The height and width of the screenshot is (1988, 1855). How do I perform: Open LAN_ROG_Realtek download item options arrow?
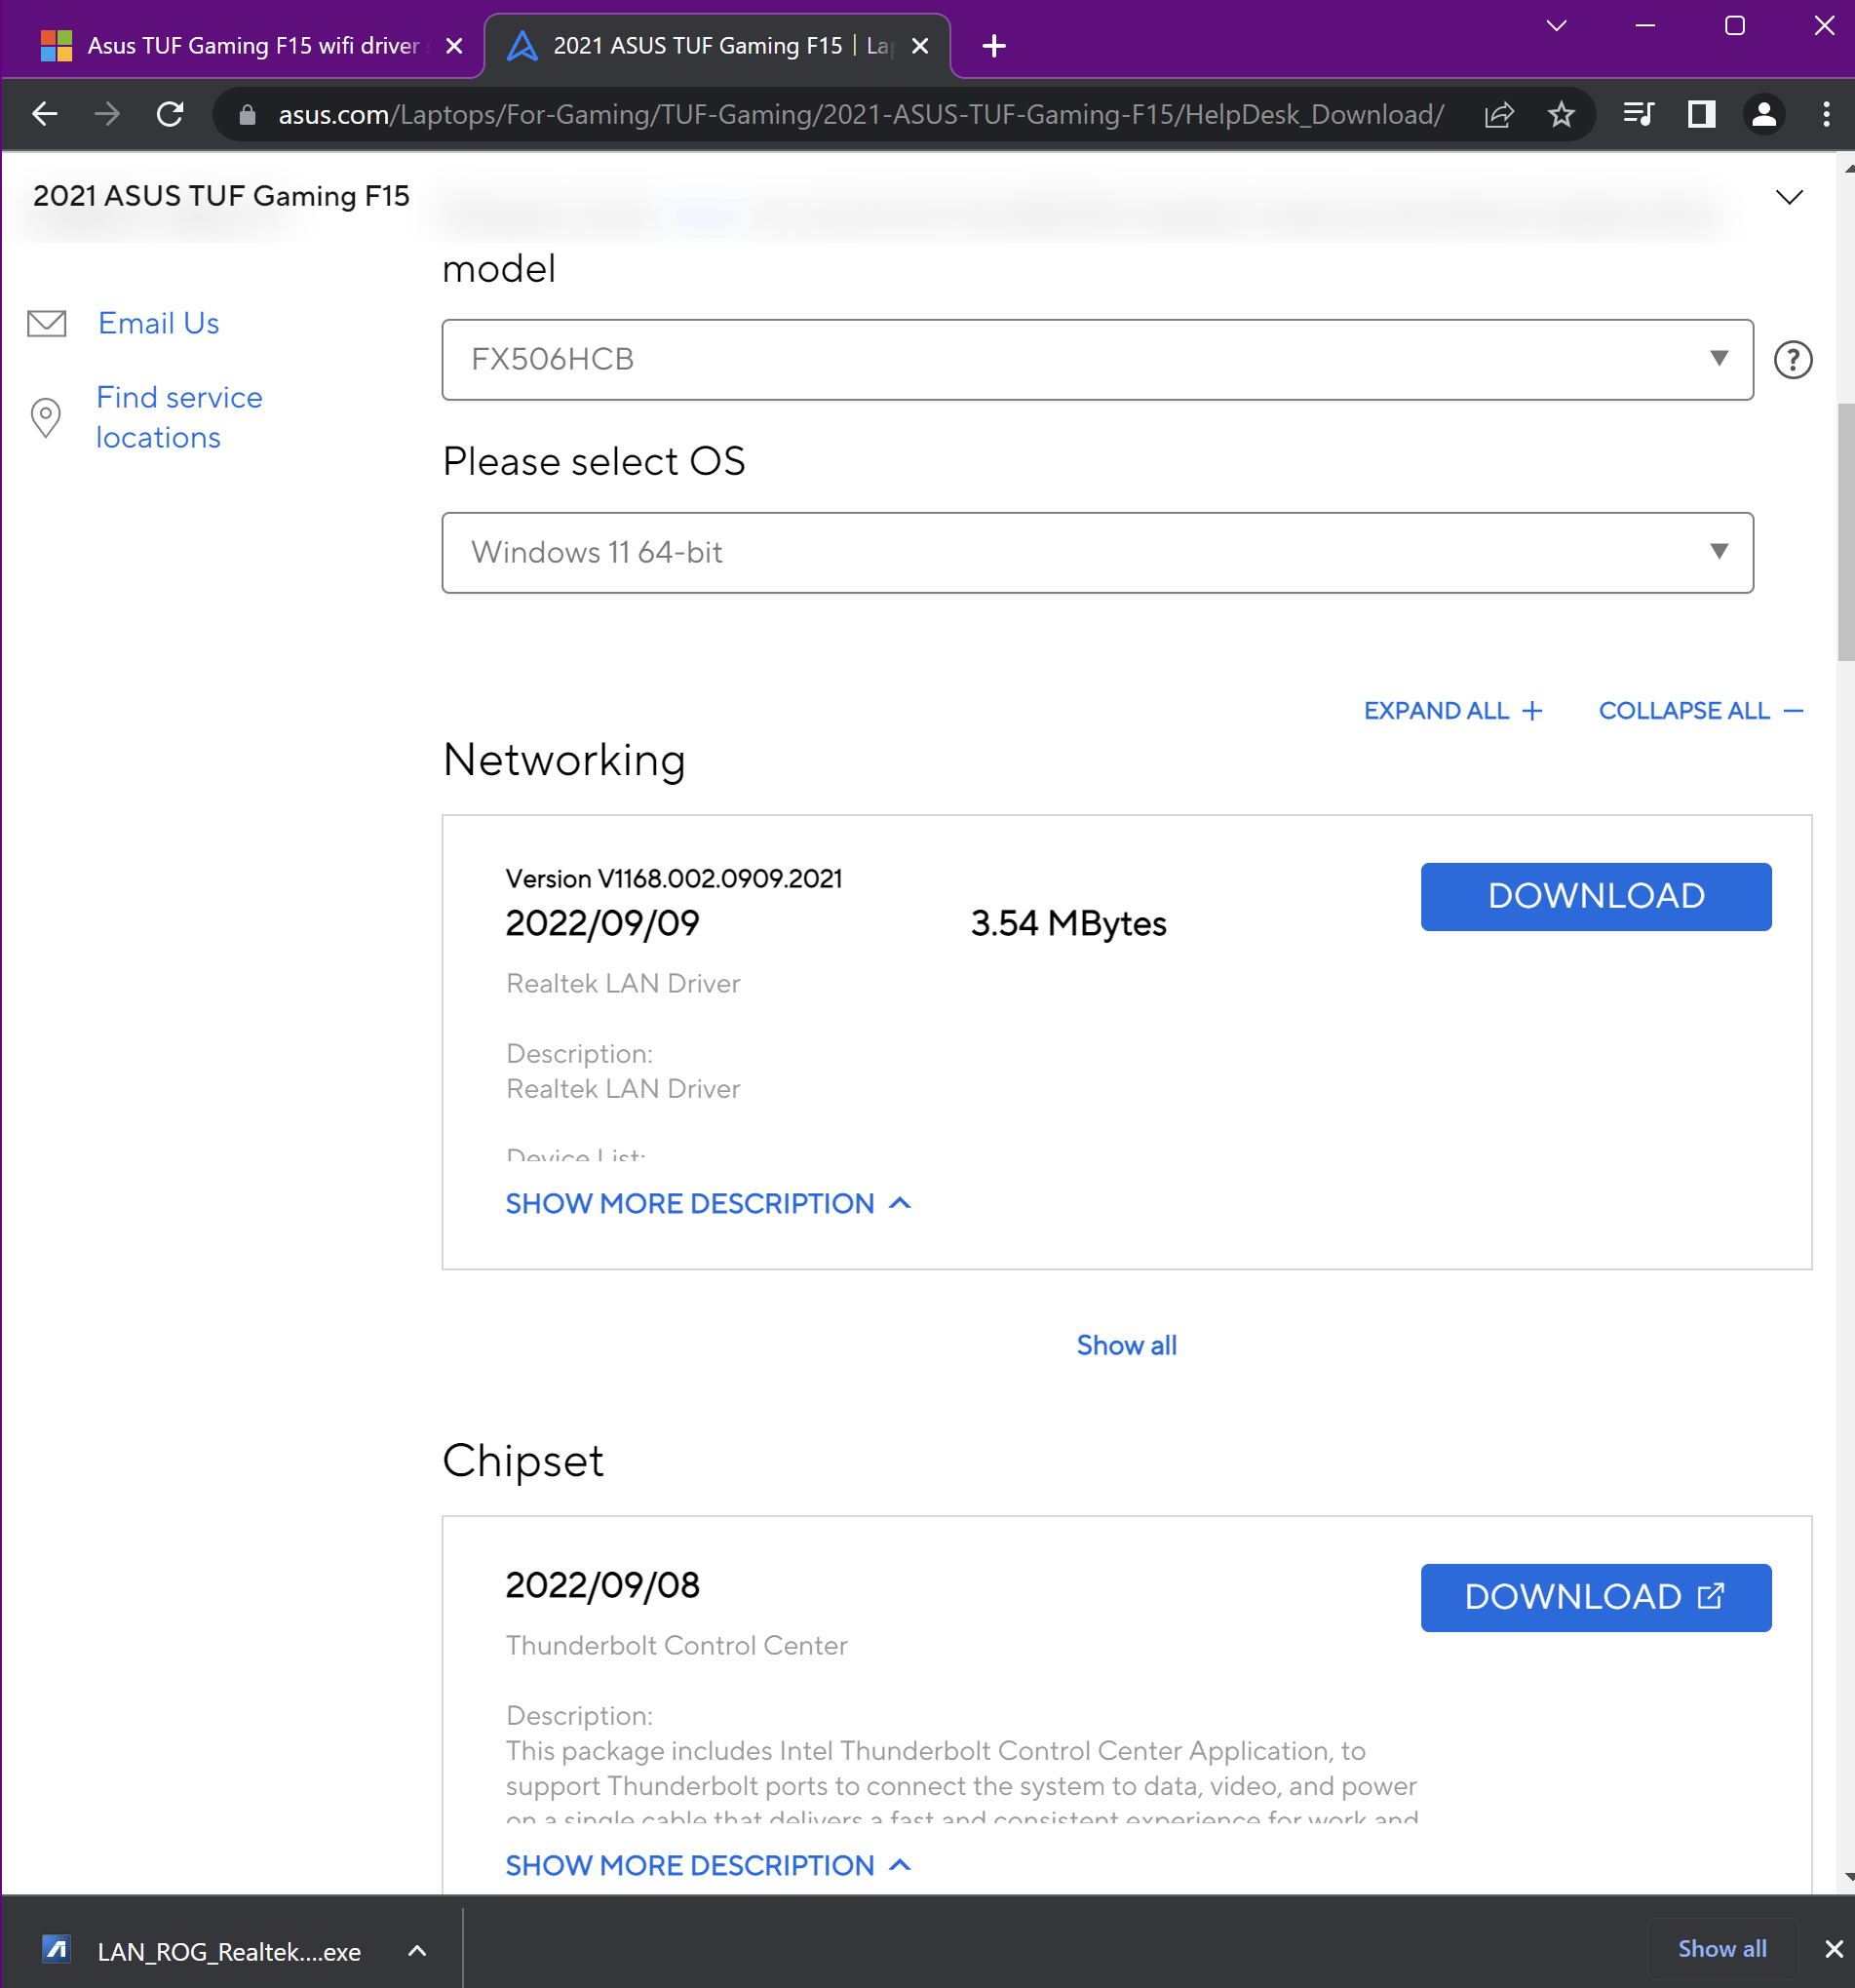(x=418, y=1950)
